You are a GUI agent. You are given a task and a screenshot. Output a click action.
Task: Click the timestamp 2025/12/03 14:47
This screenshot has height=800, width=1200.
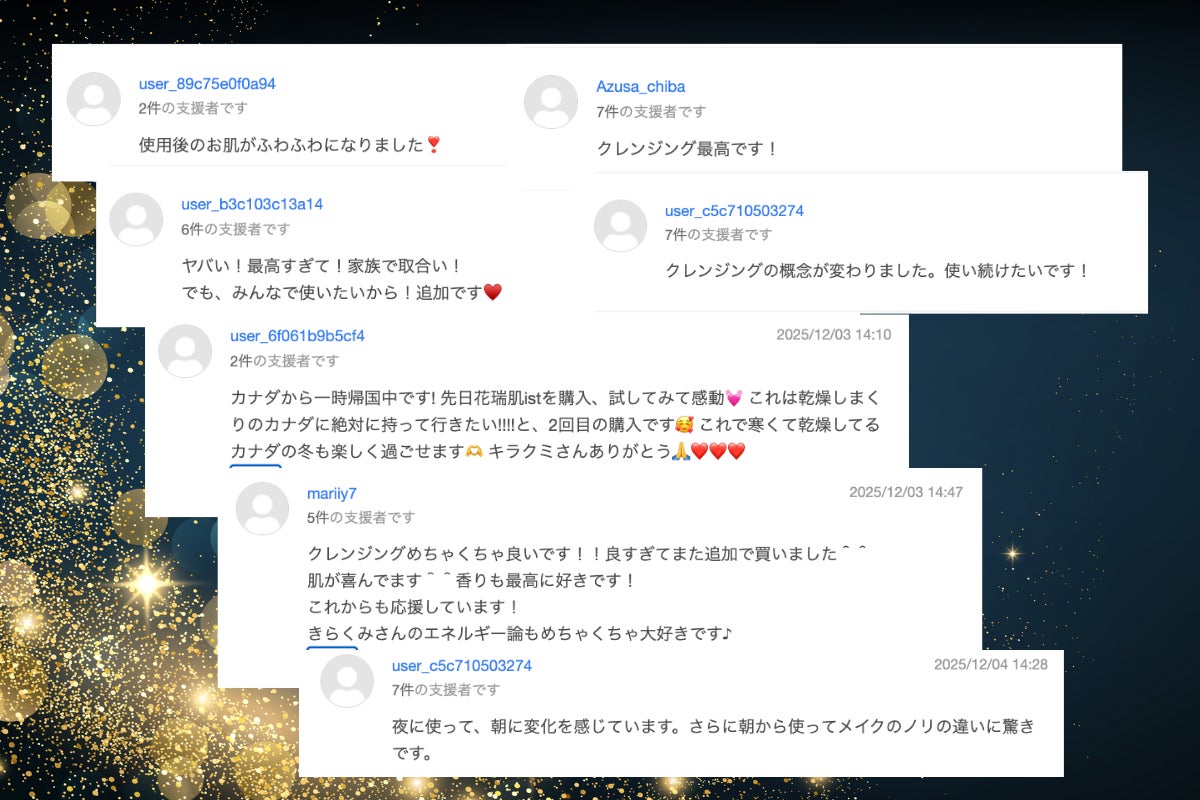pyautogui.click(x=906, y=492)
